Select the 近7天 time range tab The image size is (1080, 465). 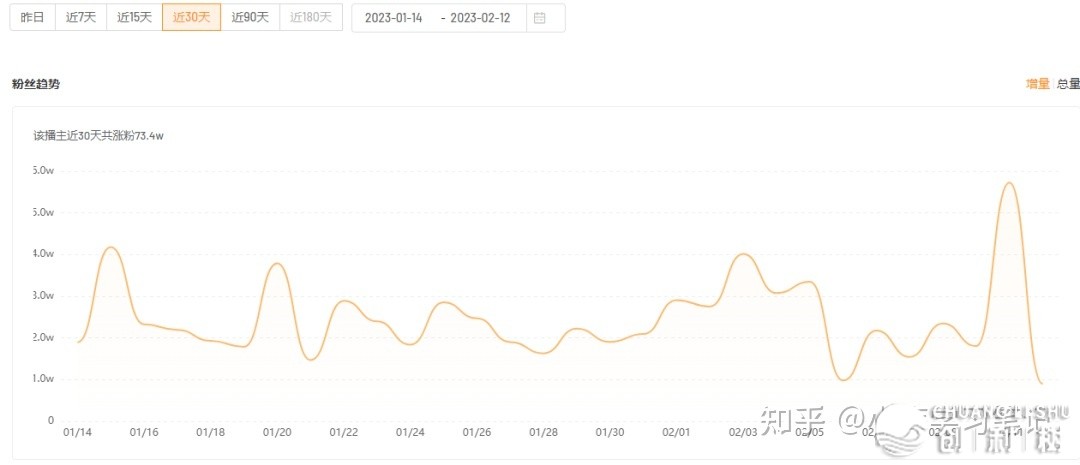coord(80,18)
